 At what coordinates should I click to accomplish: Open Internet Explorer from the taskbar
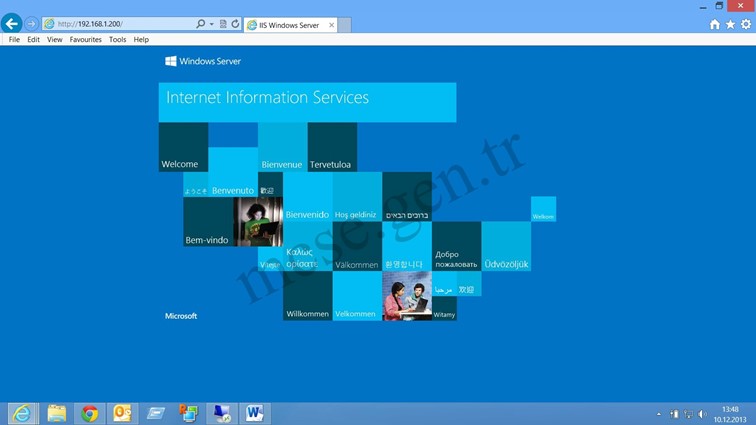22,413
